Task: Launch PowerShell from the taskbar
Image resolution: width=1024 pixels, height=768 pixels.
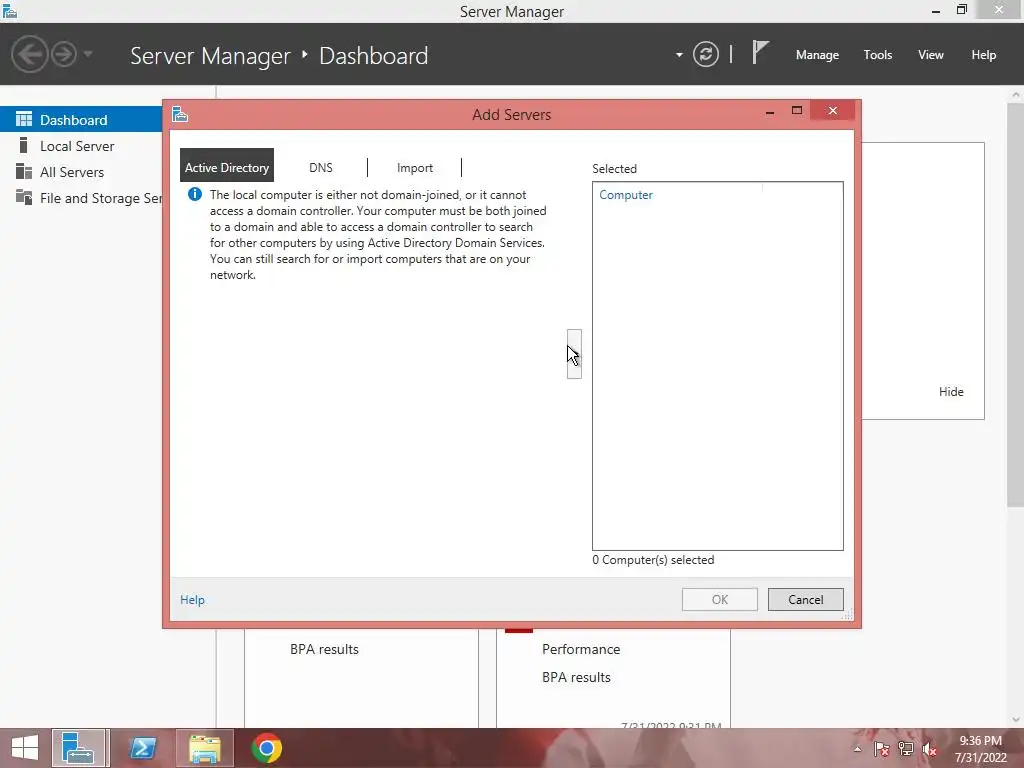Action: click(142, 748)
